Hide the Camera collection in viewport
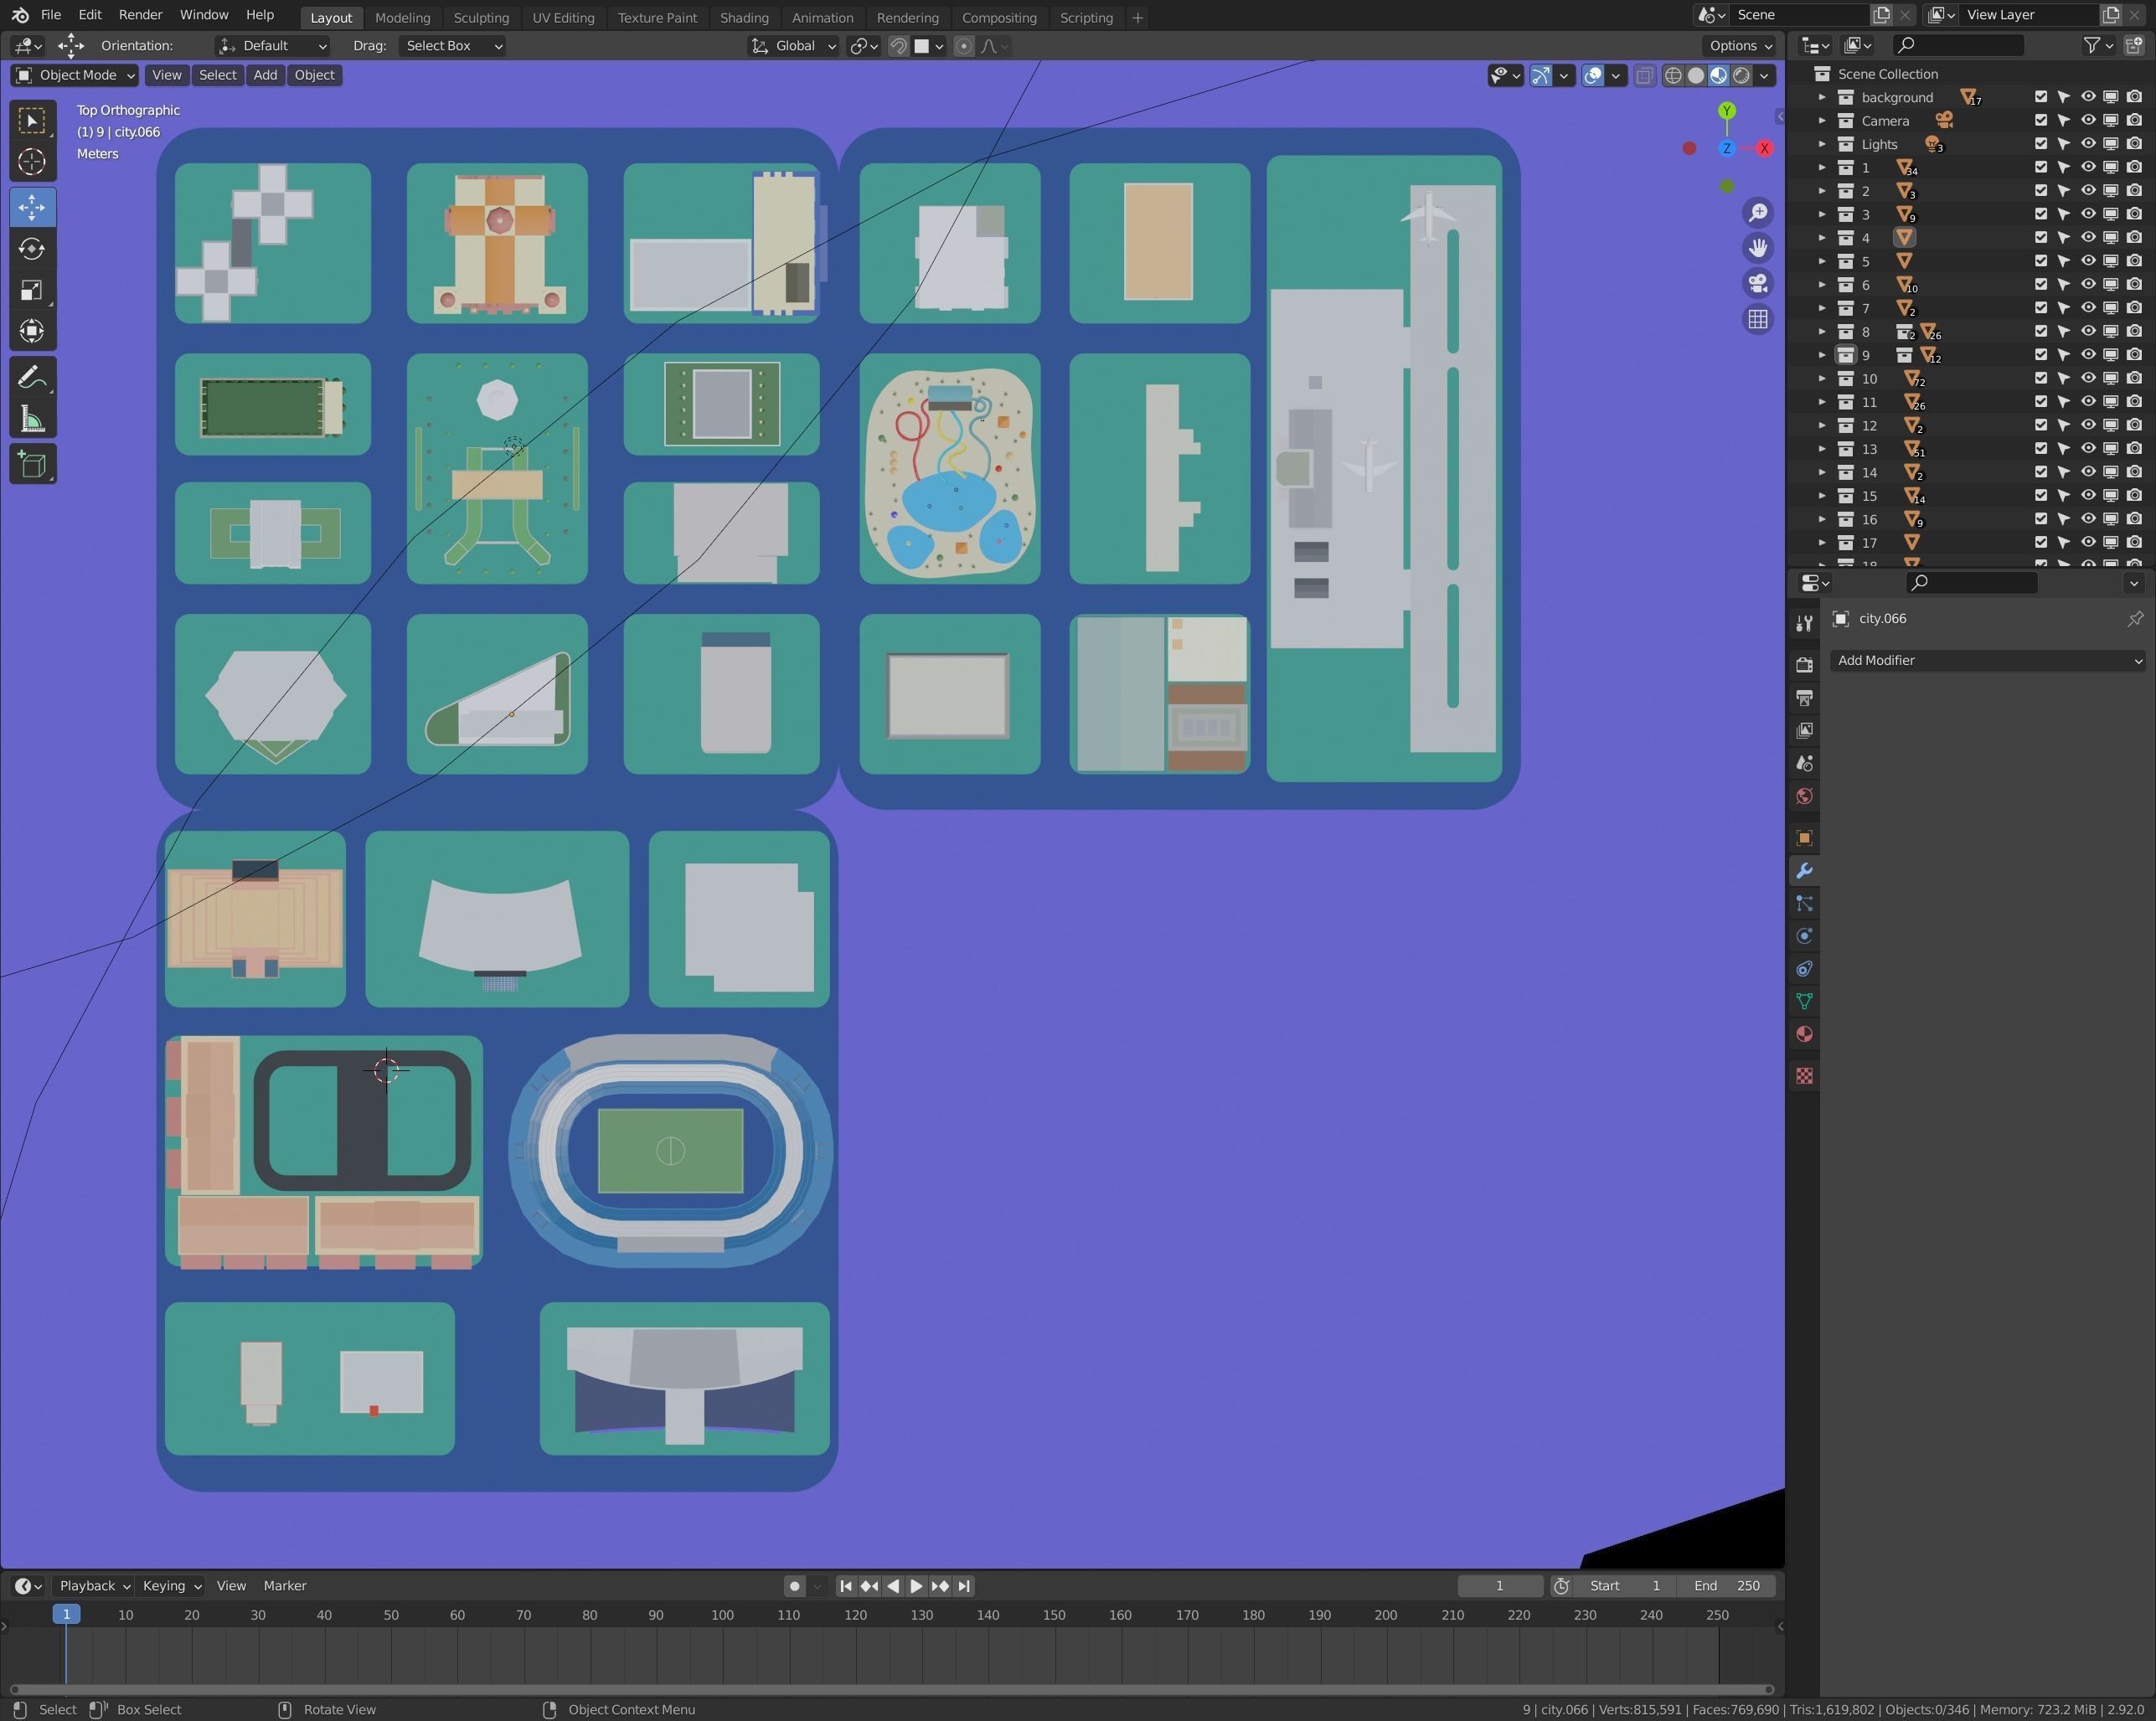This screenshot has height=1721, width=2156. 2088,120
